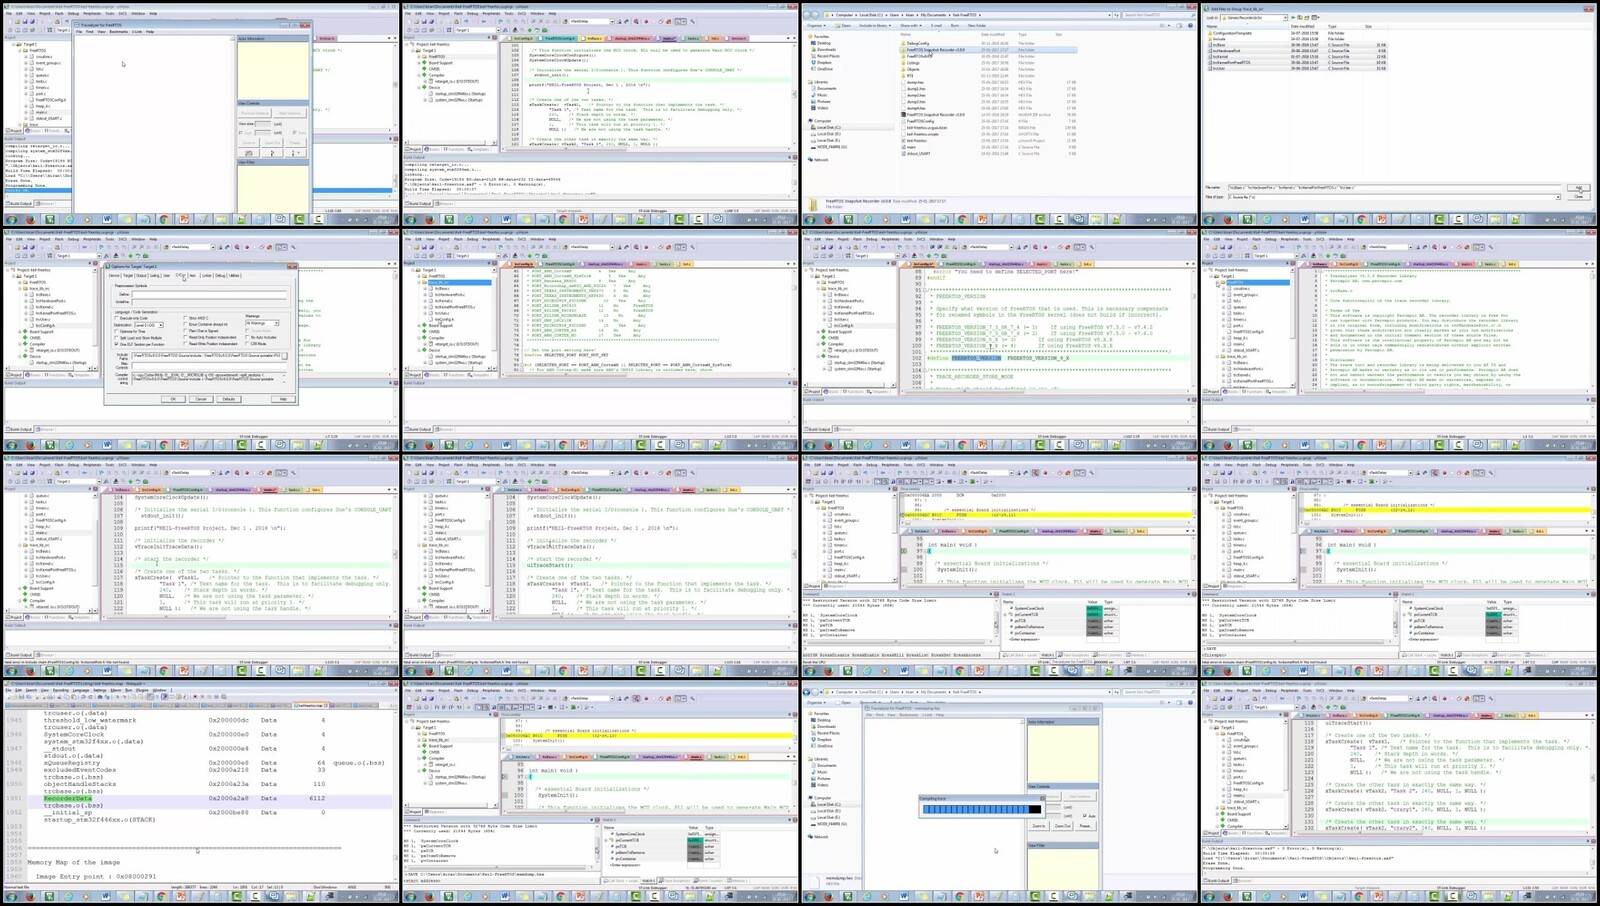Open the thumbnail with the Add Files dialog
The height and width of the screenshot is (906, 1600).
click(1400, 113)
